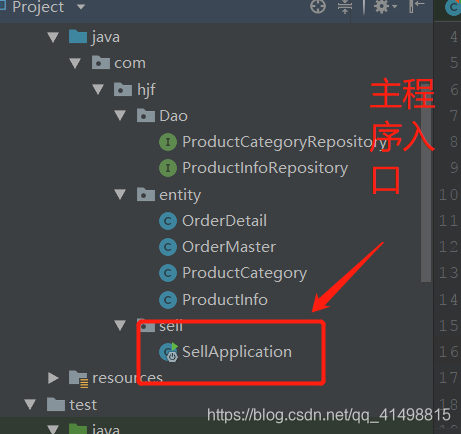Click the Dao package icon

pos(146,116)
